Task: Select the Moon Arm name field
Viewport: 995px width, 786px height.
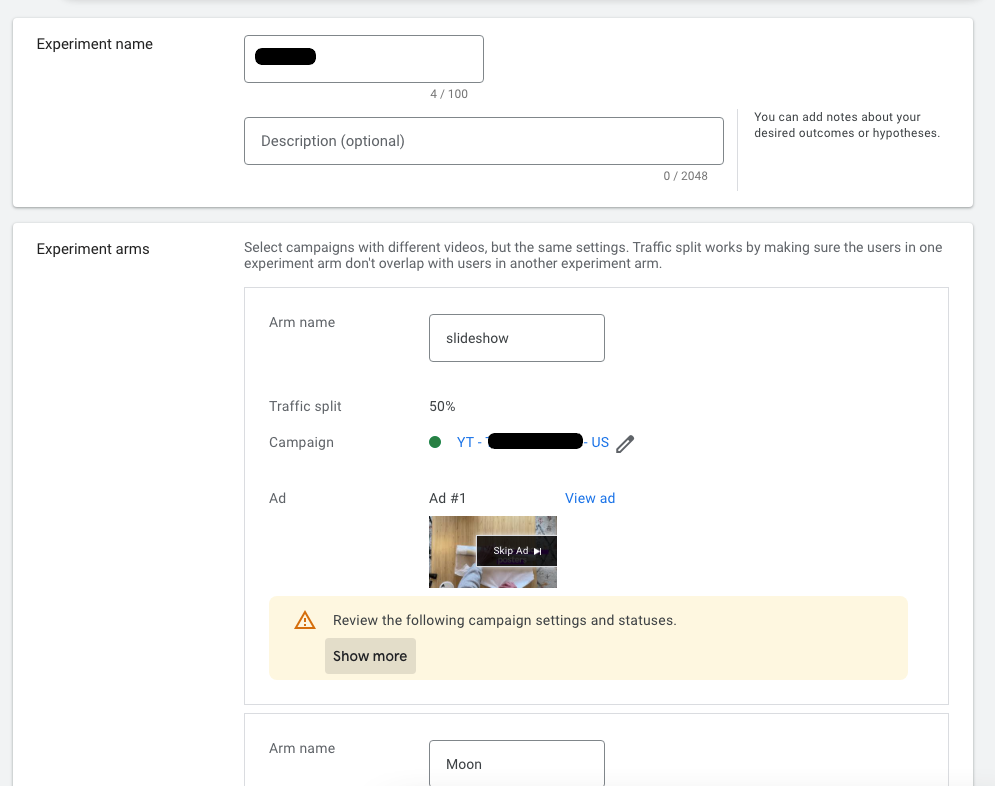Action: coord(517,763)
